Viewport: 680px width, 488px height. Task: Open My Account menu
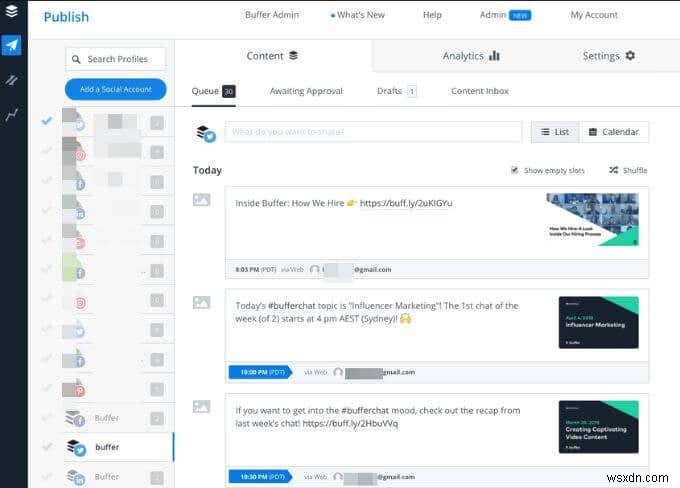(594, 15)
